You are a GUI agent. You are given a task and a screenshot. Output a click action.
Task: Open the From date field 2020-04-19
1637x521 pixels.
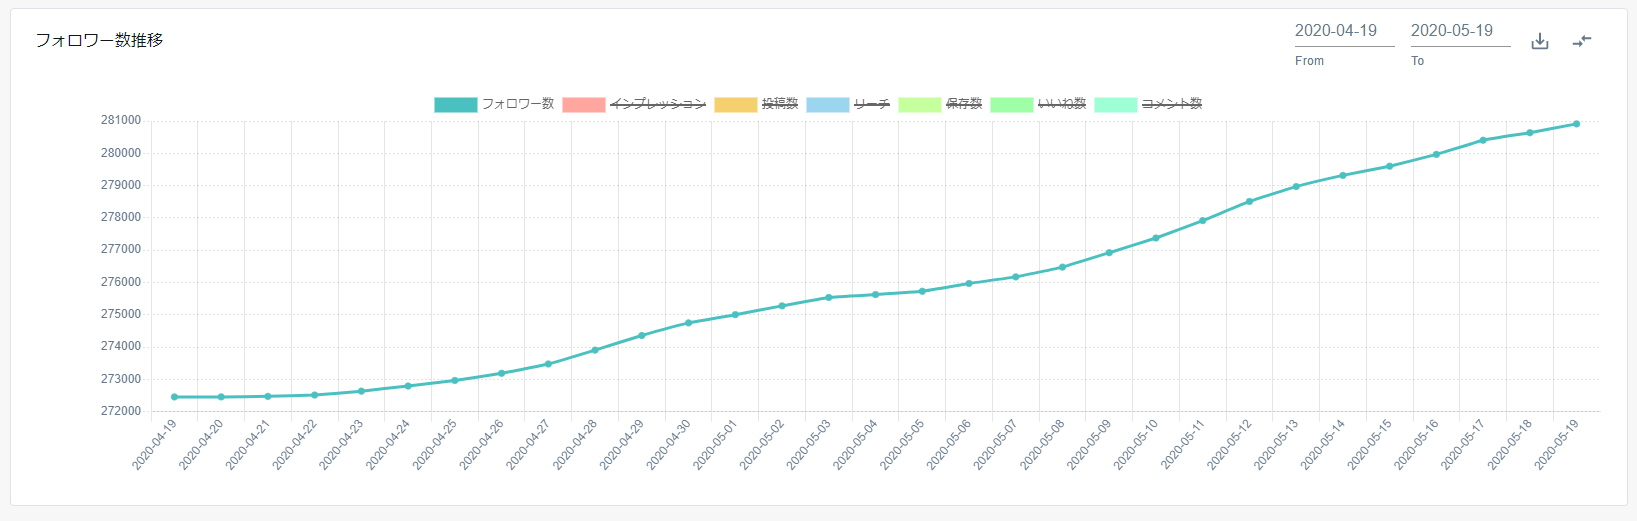1343,31
